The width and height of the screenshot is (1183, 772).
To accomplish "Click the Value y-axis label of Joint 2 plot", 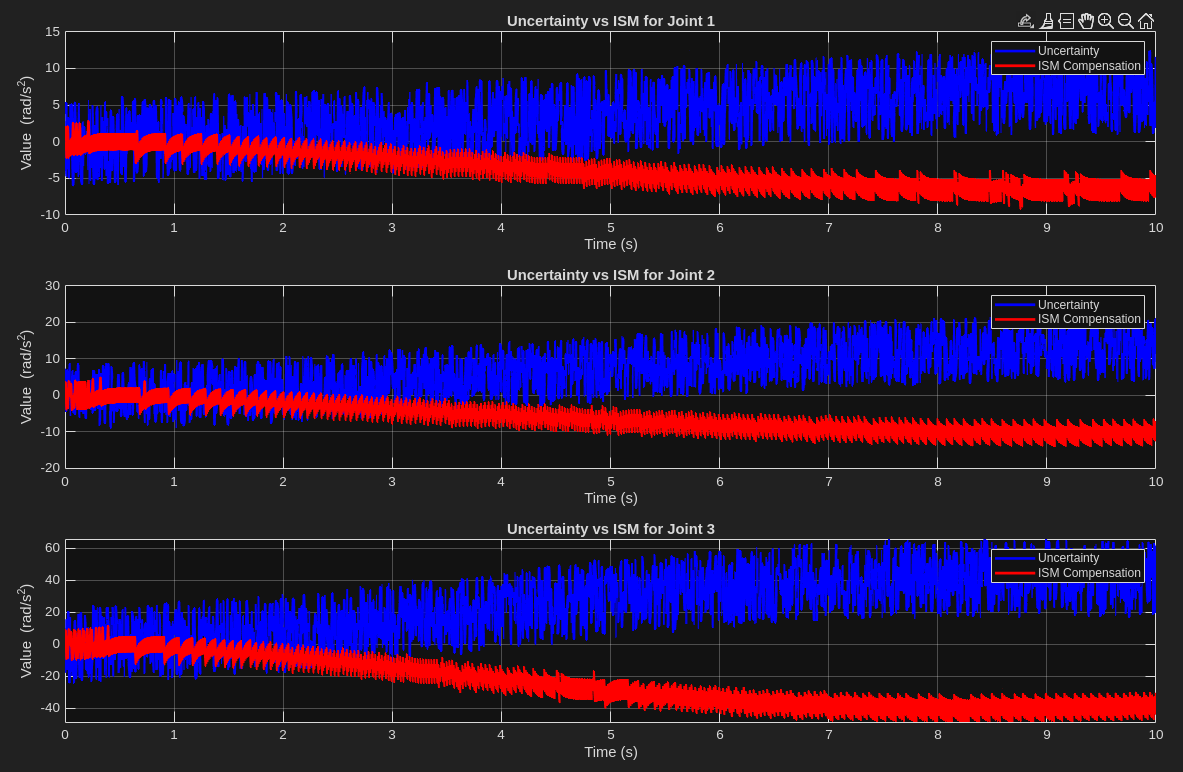I will [26, 377].
